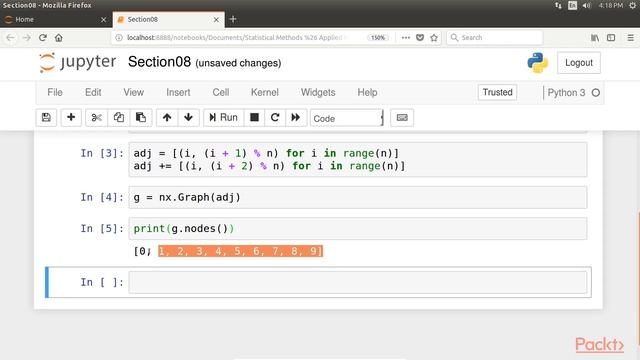Copy selected cells icon
The width and height of the screenshot is (640, 360).
coord(119,118)
